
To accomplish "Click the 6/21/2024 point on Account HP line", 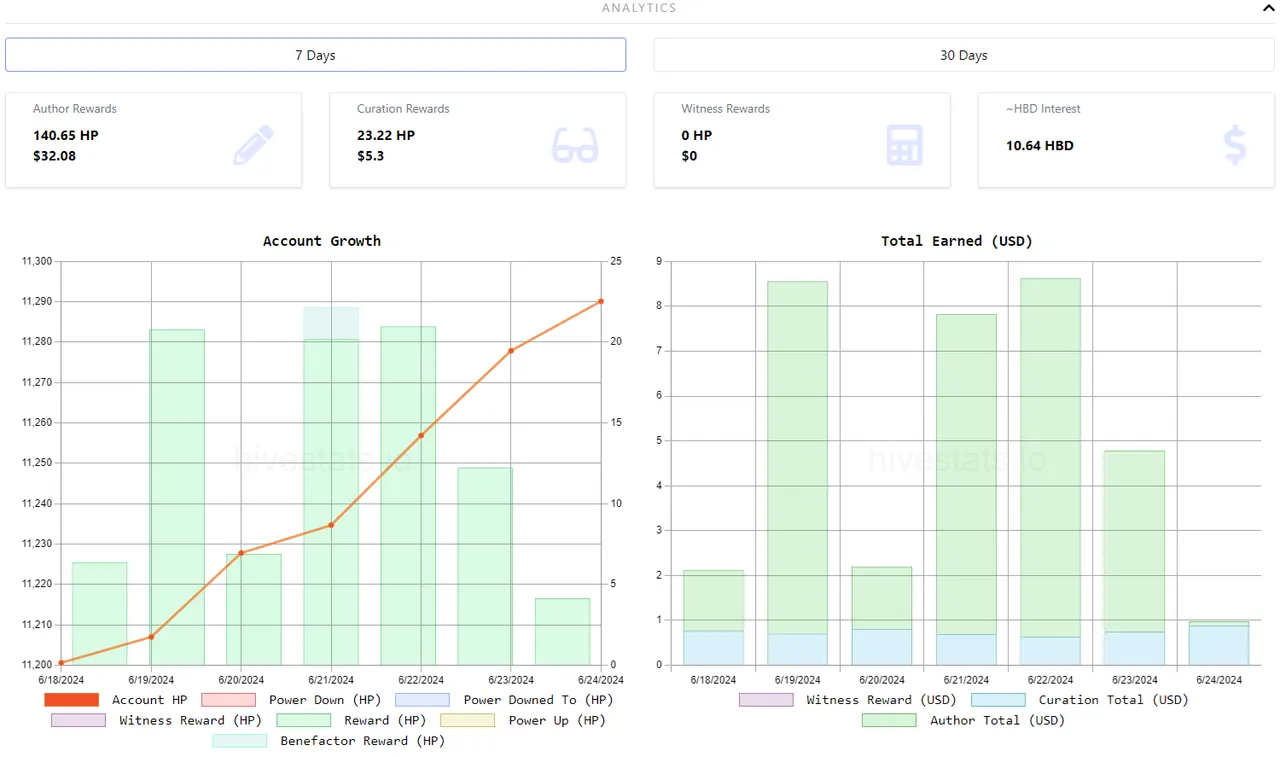I will [x=331, y=525].
